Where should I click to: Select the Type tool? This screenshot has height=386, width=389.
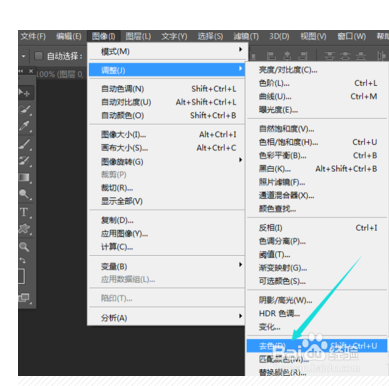[x=24, y=212]
